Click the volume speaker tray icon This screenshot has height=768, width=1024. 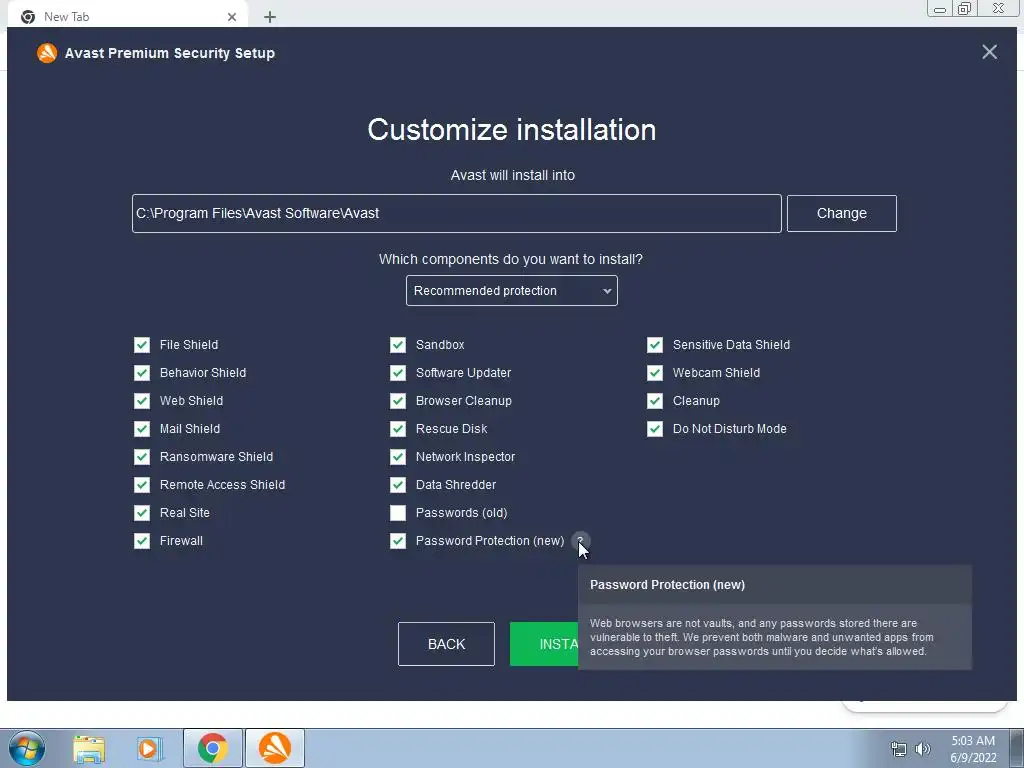[922, 749]
